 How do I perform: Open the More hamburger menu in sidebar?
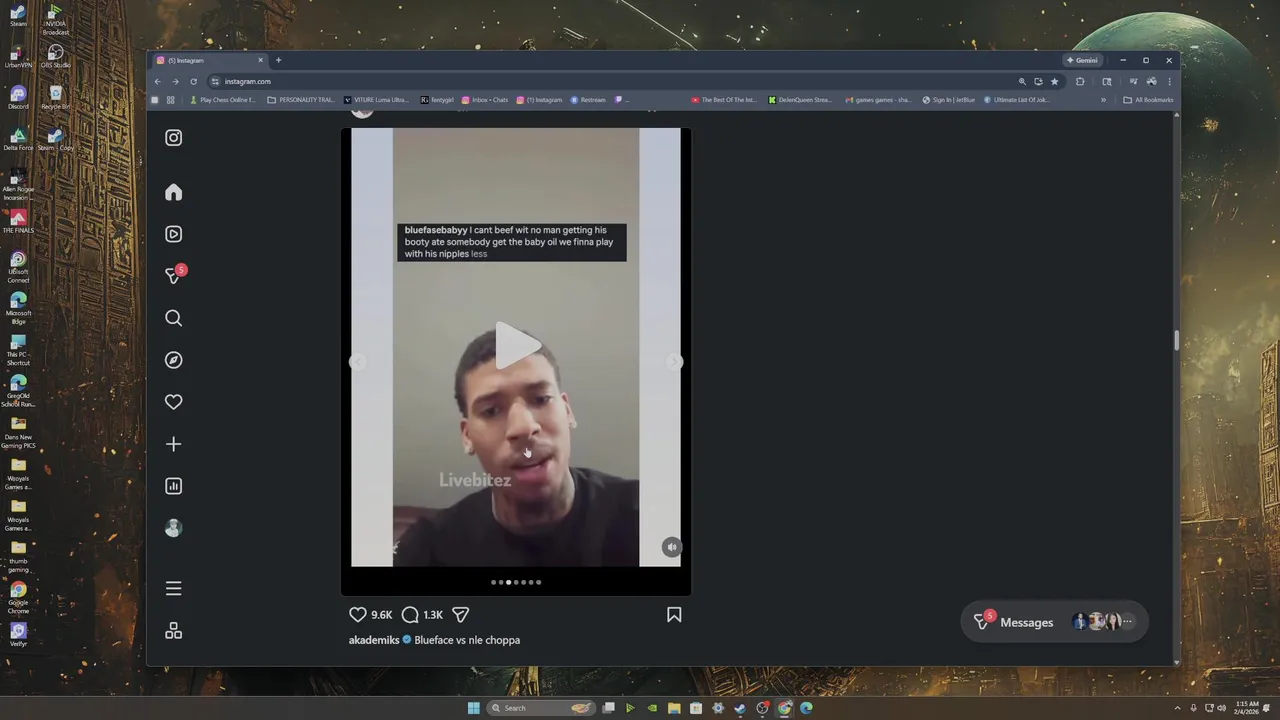click(173, 589)
